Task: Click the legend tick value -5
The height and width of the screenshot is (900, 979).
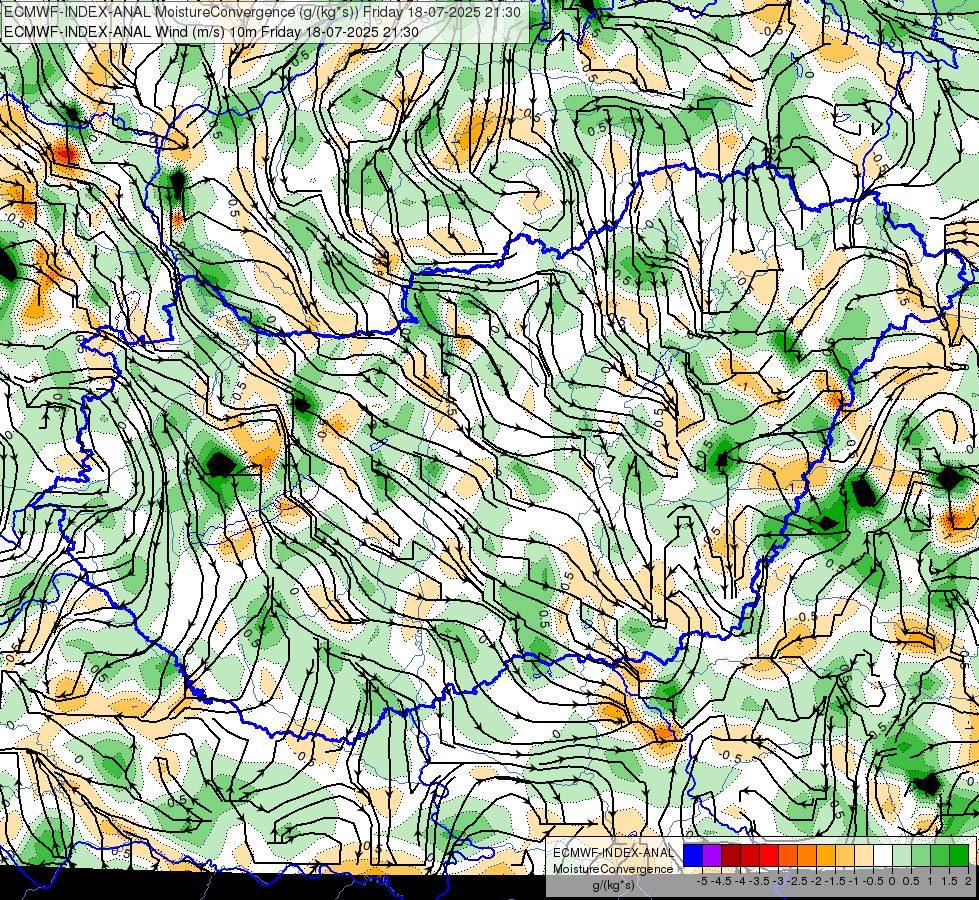Action: click(702, 881)
